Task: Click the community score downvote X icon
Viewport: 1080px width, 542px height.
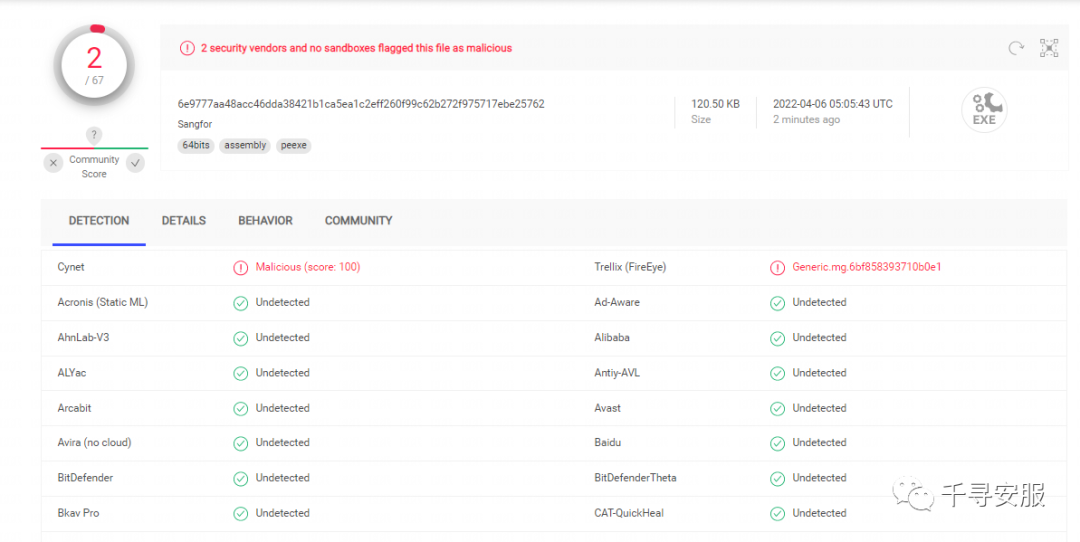Action: (x=53, y=163)
